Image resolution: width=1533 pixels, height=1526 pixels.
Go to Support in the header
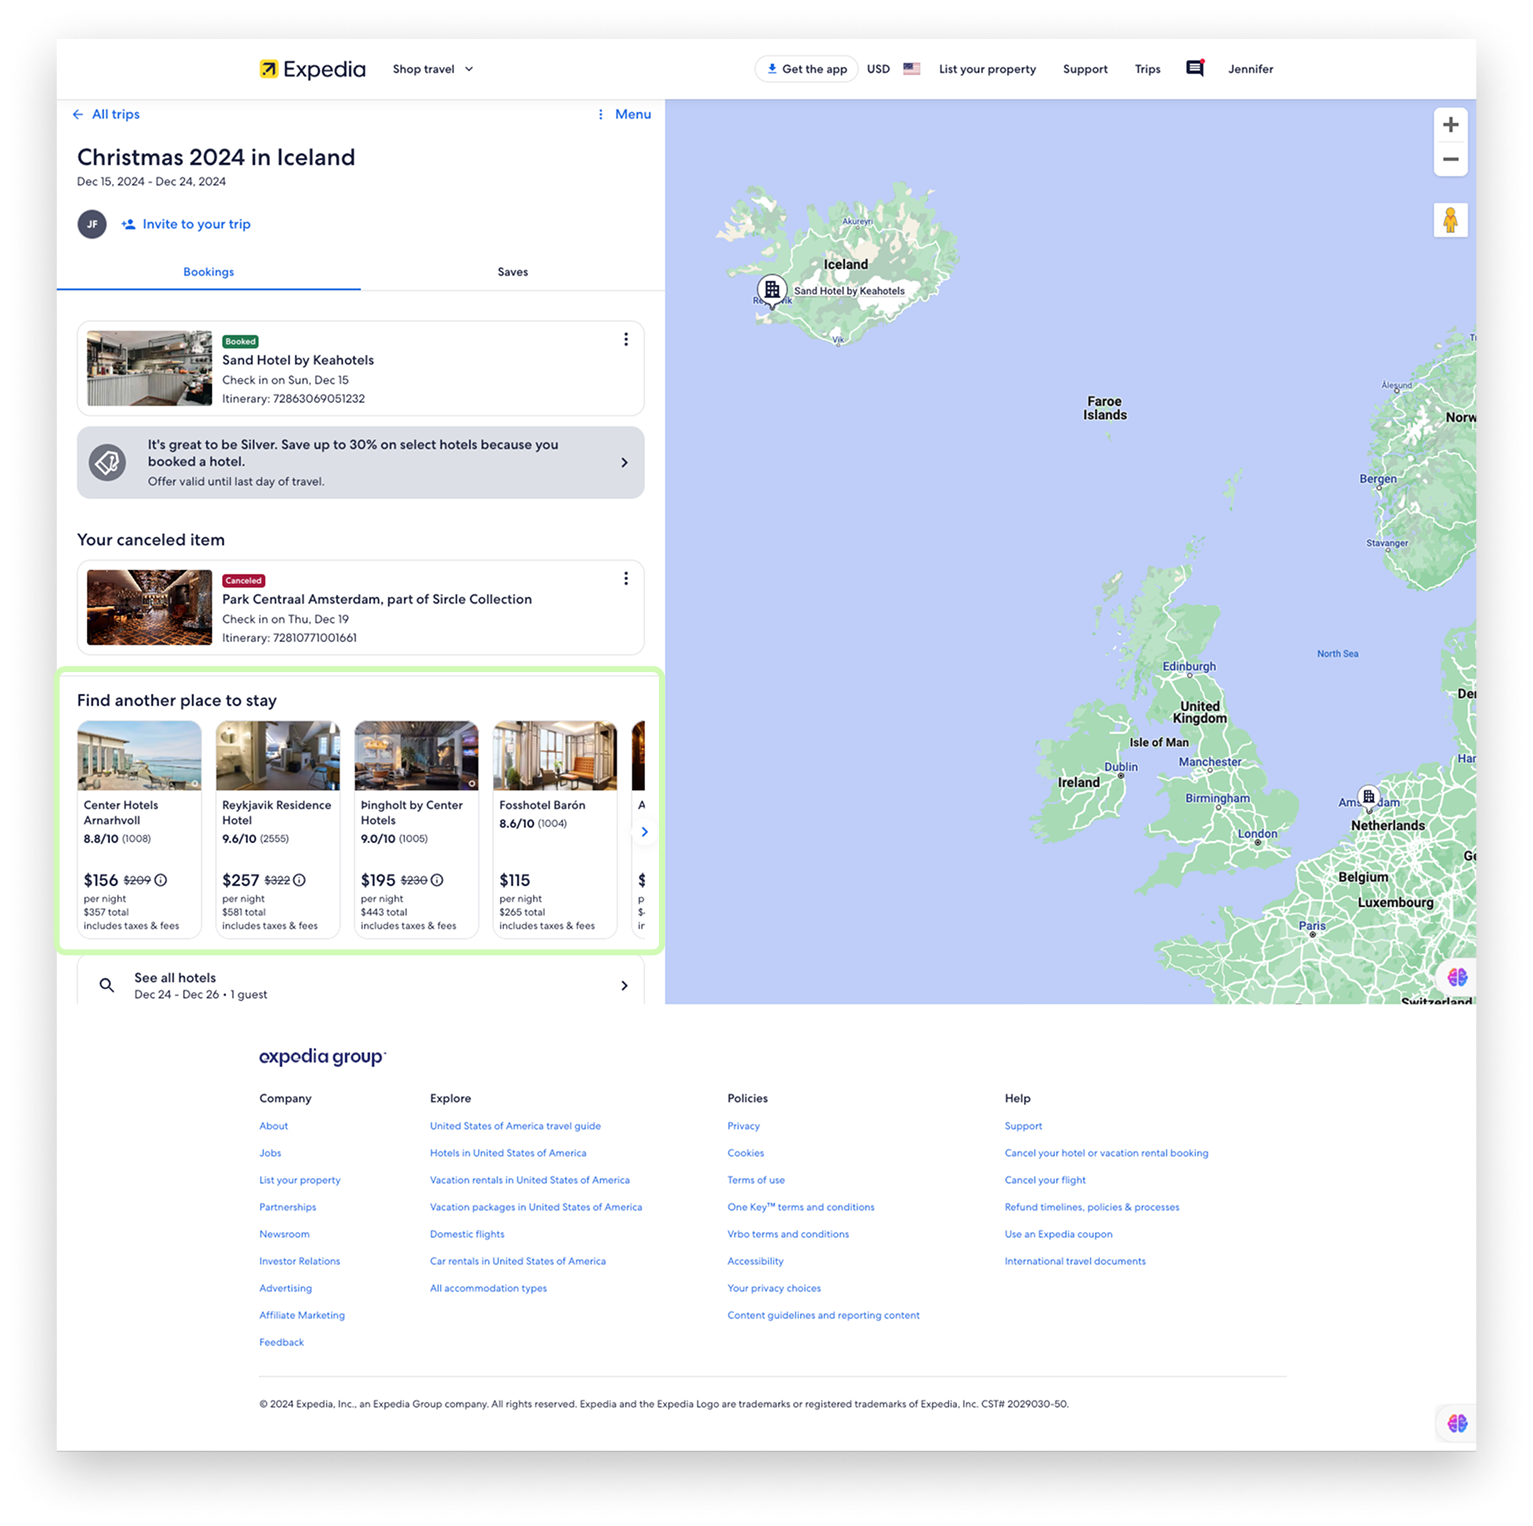pos(1085,69)
